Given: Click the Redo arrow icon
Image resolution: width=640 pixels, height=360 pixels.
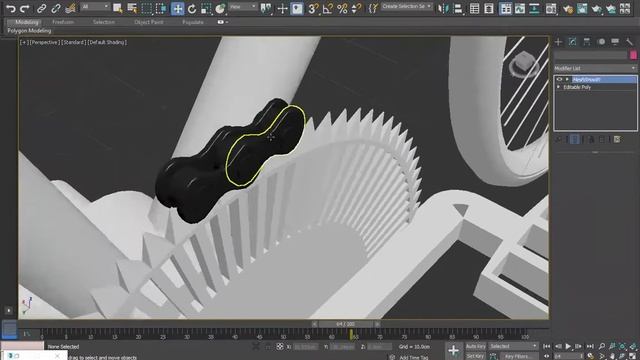Looking at the screenshot, I should [25, 8].
